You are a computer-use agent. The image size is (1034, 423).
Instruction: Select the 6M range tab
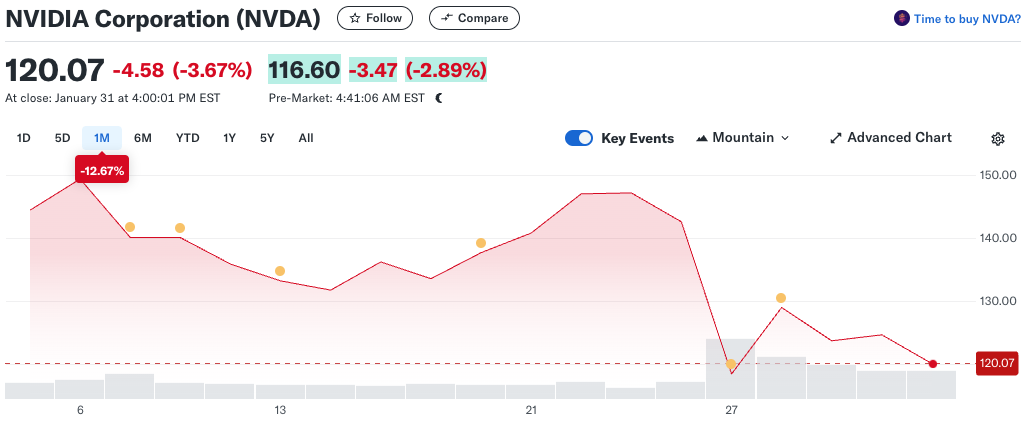click(142, 138)
